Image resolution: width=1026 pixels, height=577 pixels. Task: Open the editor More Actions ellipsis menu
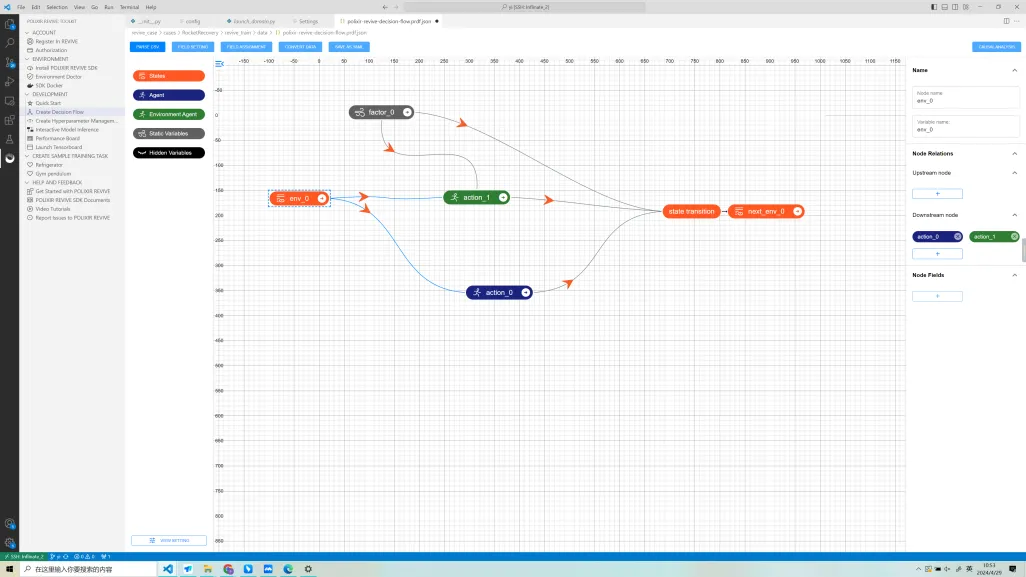[x=1017, y=21]
